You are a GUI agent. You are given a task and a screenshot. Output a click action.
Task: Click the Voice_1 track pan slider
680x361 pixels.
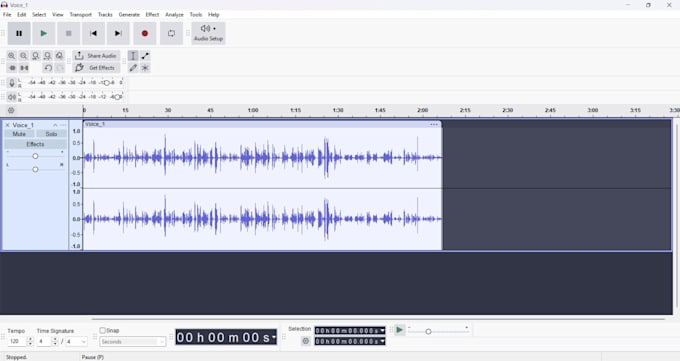36,169
